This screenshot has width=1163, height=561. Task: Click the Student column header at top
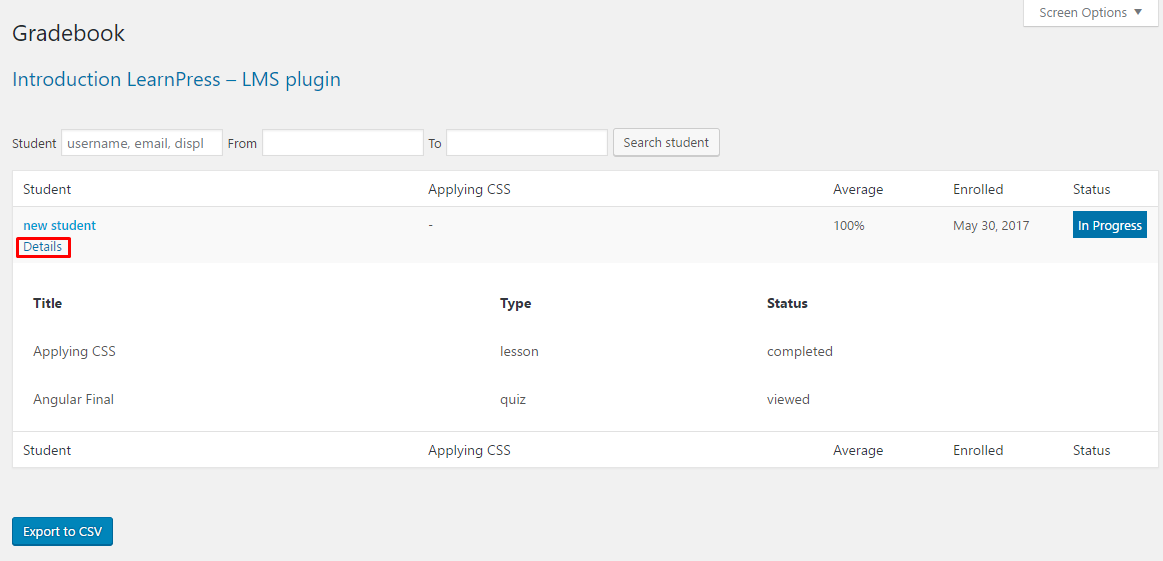[47, 189]
